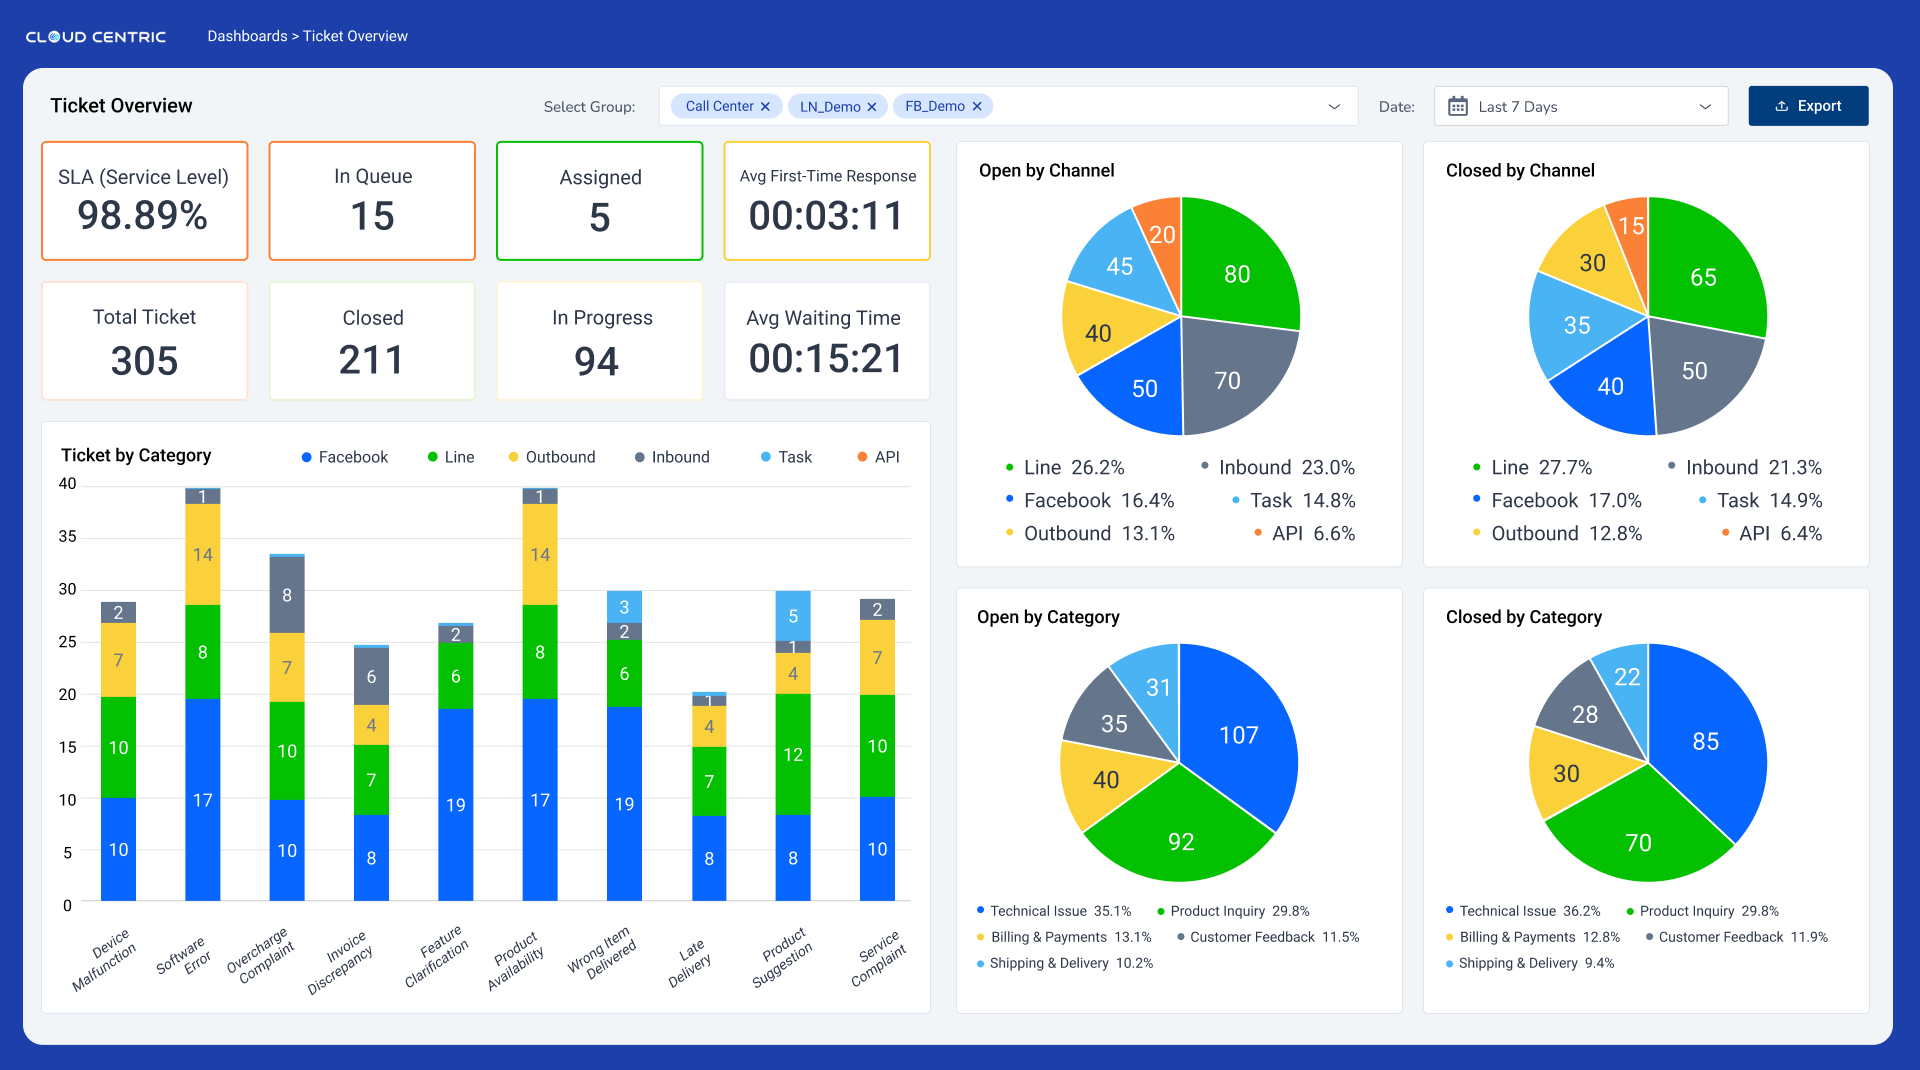
Task: Toggle the Inbound legend in Ticket by Category
Action: (x=672, y=457)
